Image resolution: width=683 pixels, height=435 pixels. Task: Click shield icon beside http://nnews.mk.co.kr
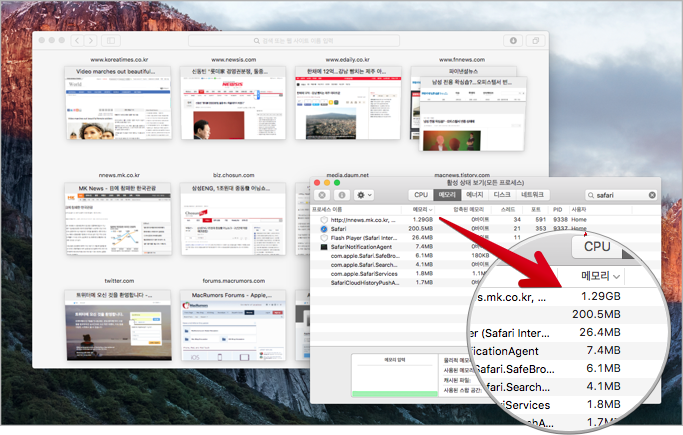pyautogui.click(x=324, y=220)
